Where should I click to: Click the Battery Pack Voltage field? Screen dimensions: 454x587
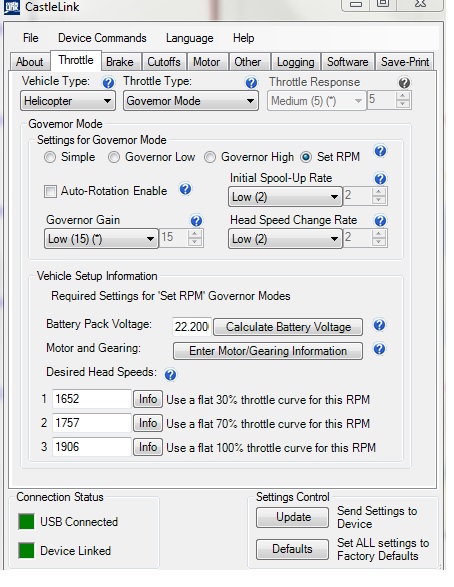192,327
